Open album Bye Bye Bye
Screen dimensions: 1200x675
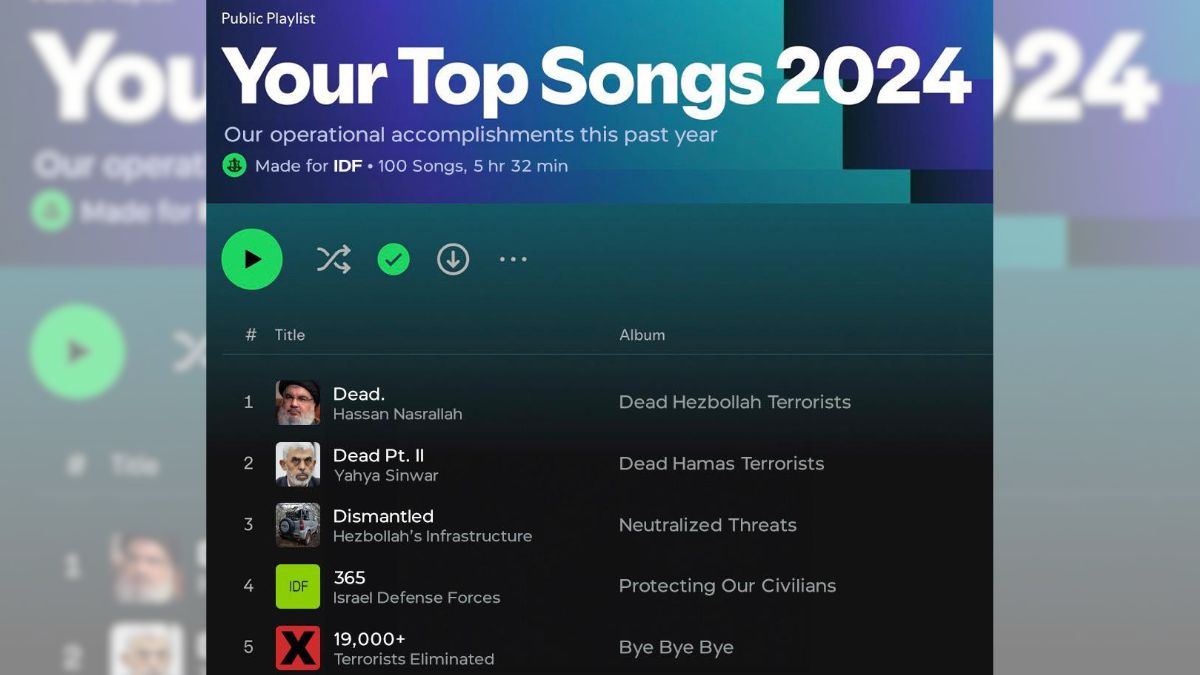coord(676,648)
